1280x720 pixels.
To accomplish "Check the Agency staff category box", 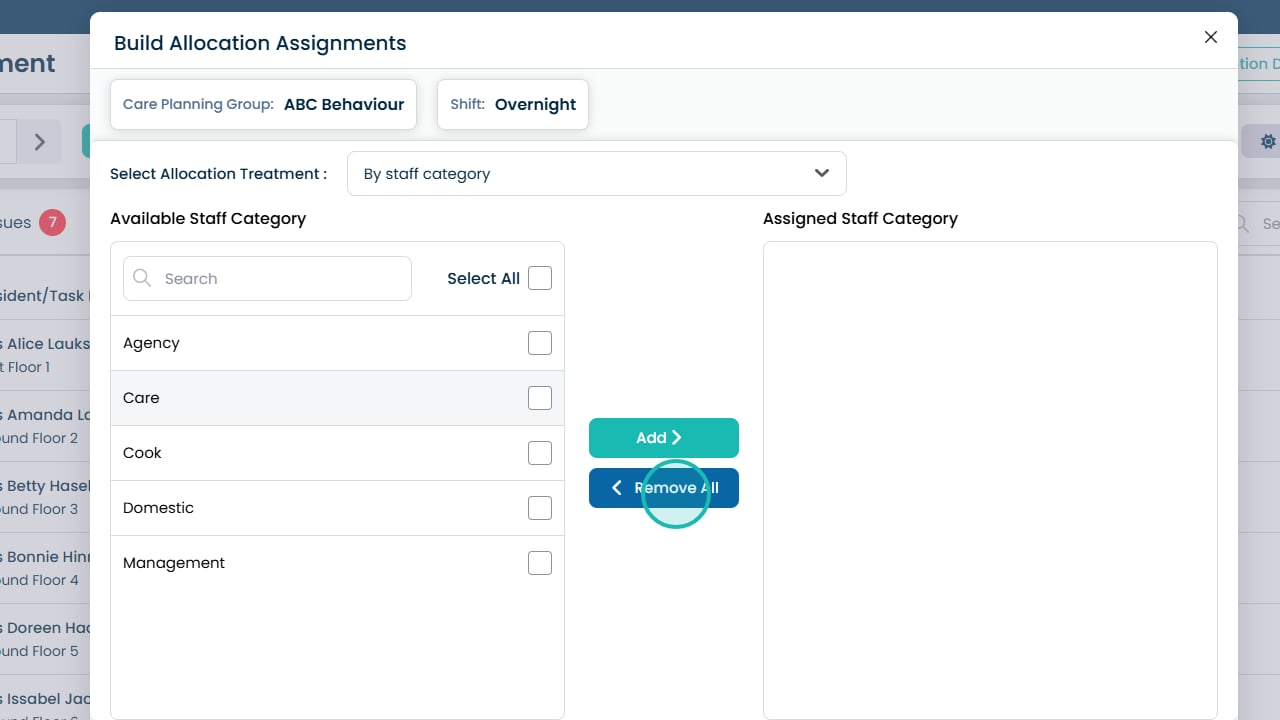I will [539, 343].
